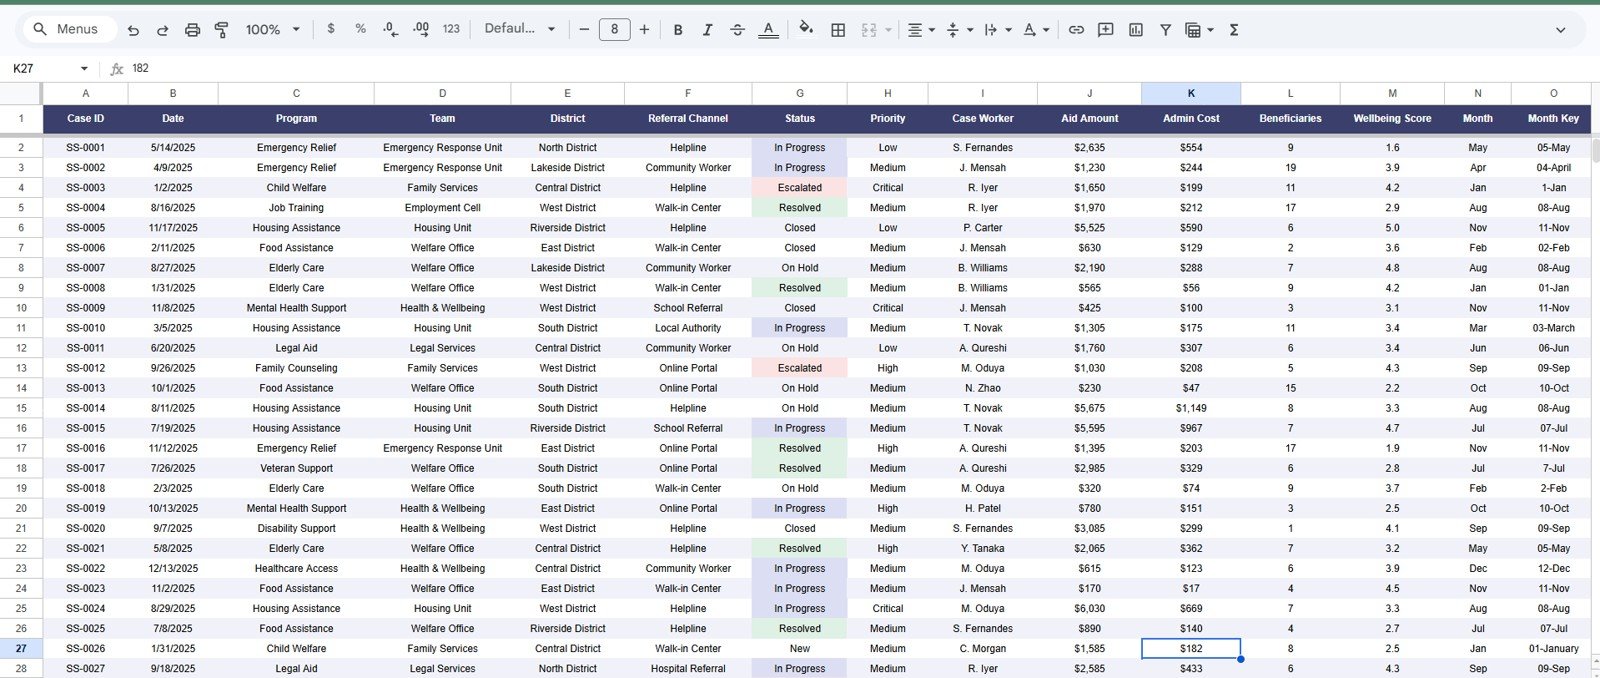Open the text color picker

768,30
